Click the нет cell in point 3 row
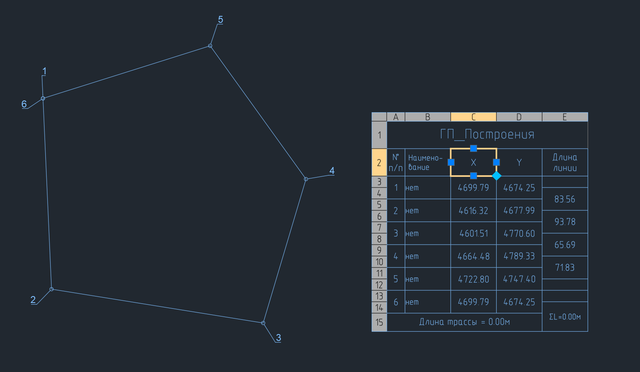The height and width of the screenshot is (372, 640). pyautogui.click(x=427, y=234)
